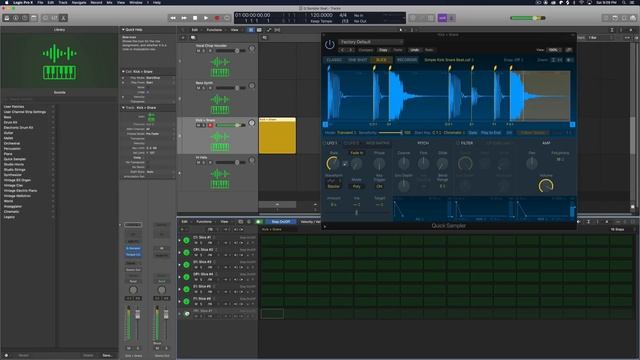Toggle the LFO Key Trigger On button

pyautogui.click(x=379, y=186)
